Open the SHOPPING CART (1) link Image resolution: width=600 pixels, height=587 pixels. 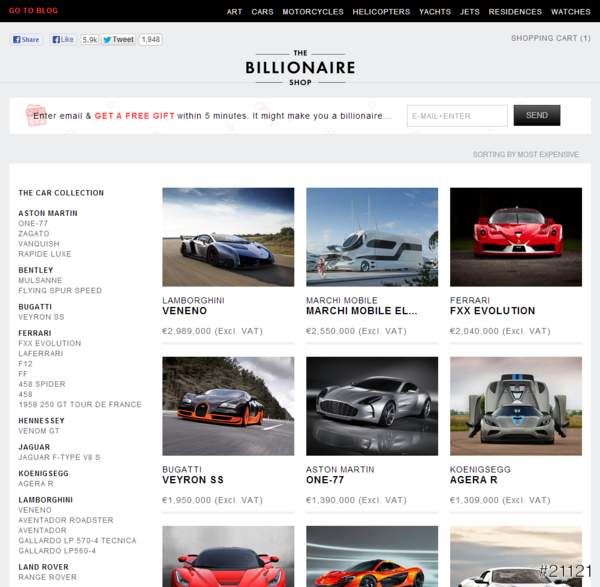[551, 38]
